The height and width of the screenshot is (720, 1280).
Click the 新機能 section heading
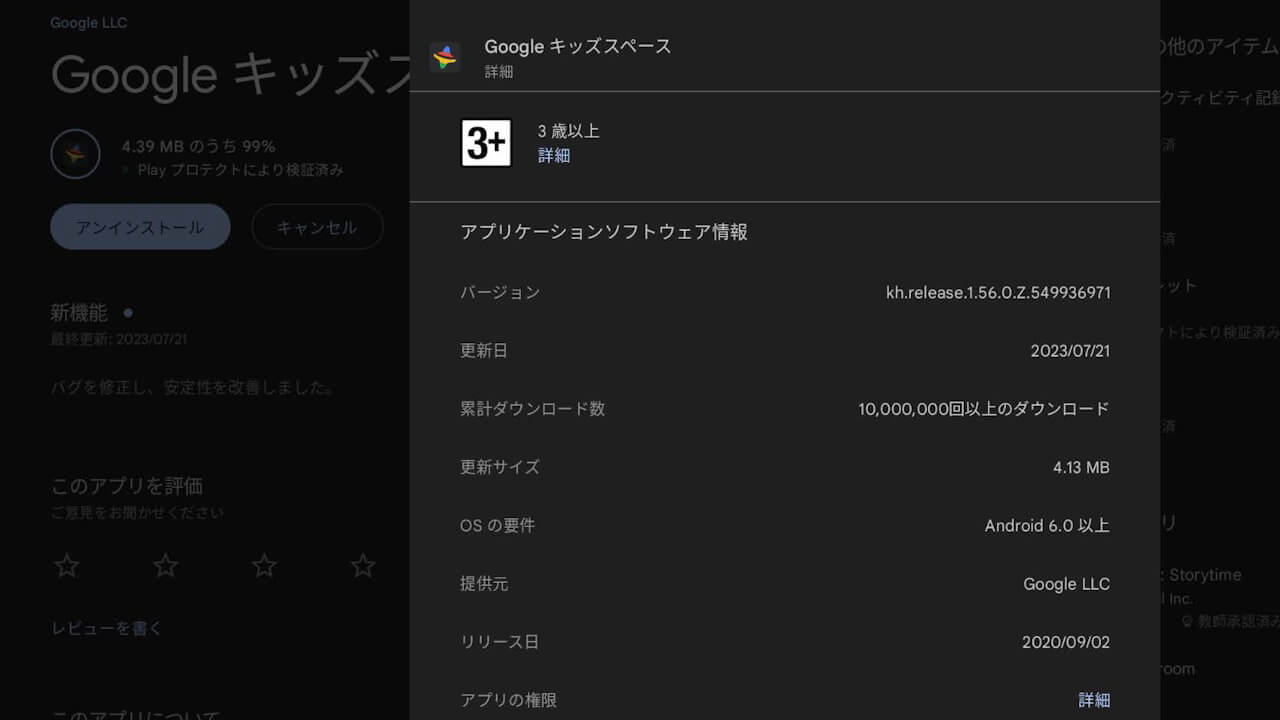[x=78, y=312]
